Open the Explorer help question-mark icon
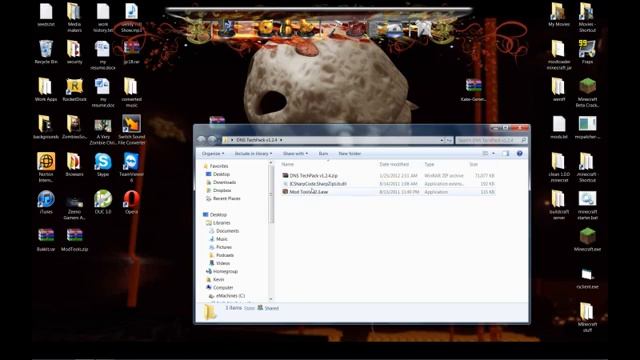The width and height of the screenshot is (640, 360). (x=519, y=153)
